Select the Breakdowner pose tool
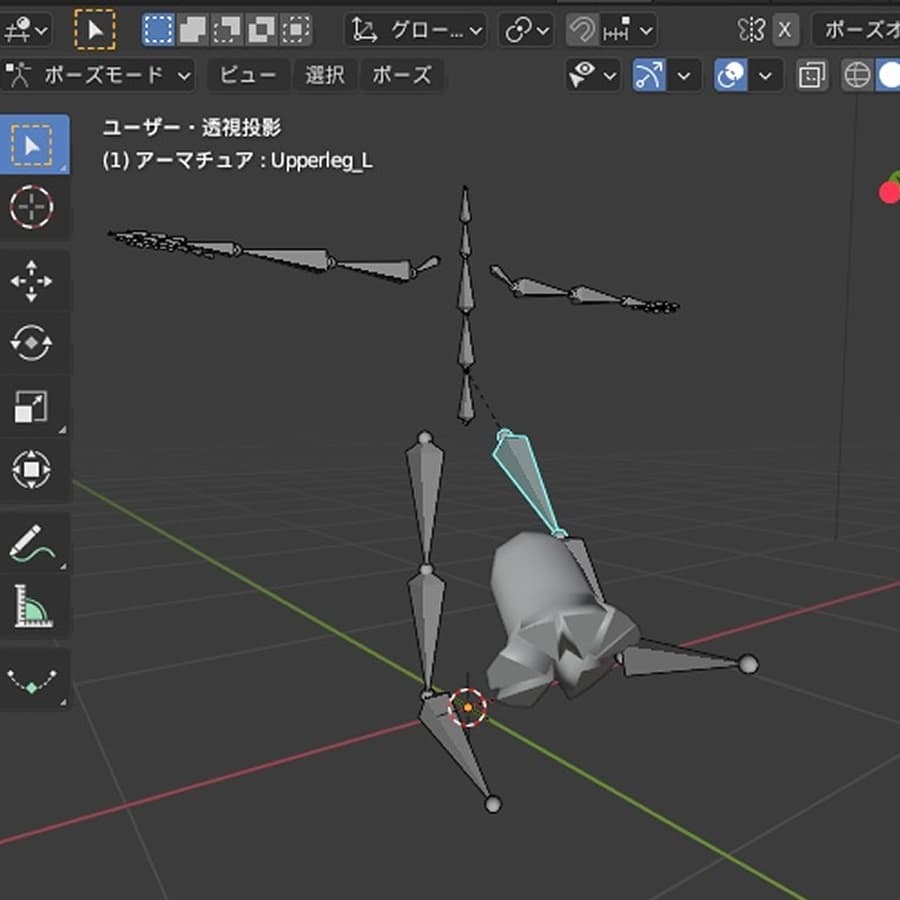 (32, 681)
